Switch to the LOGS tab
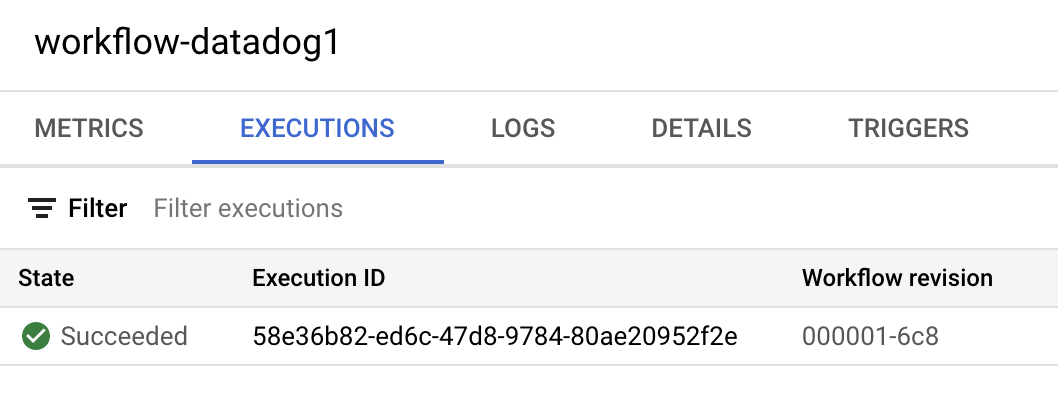Viewport: 1058px width, 408px height. click(523, 128)
